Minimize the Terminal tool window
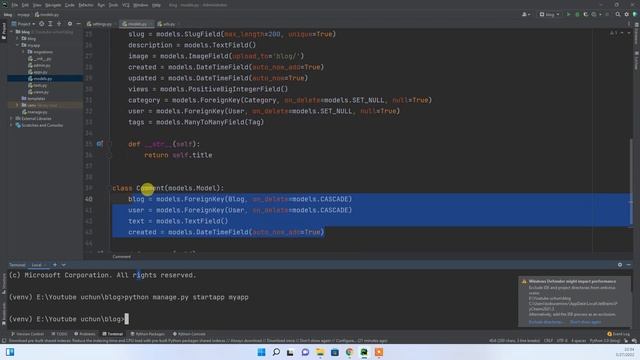This screenshot has width=640, height=360. [629, 265]
